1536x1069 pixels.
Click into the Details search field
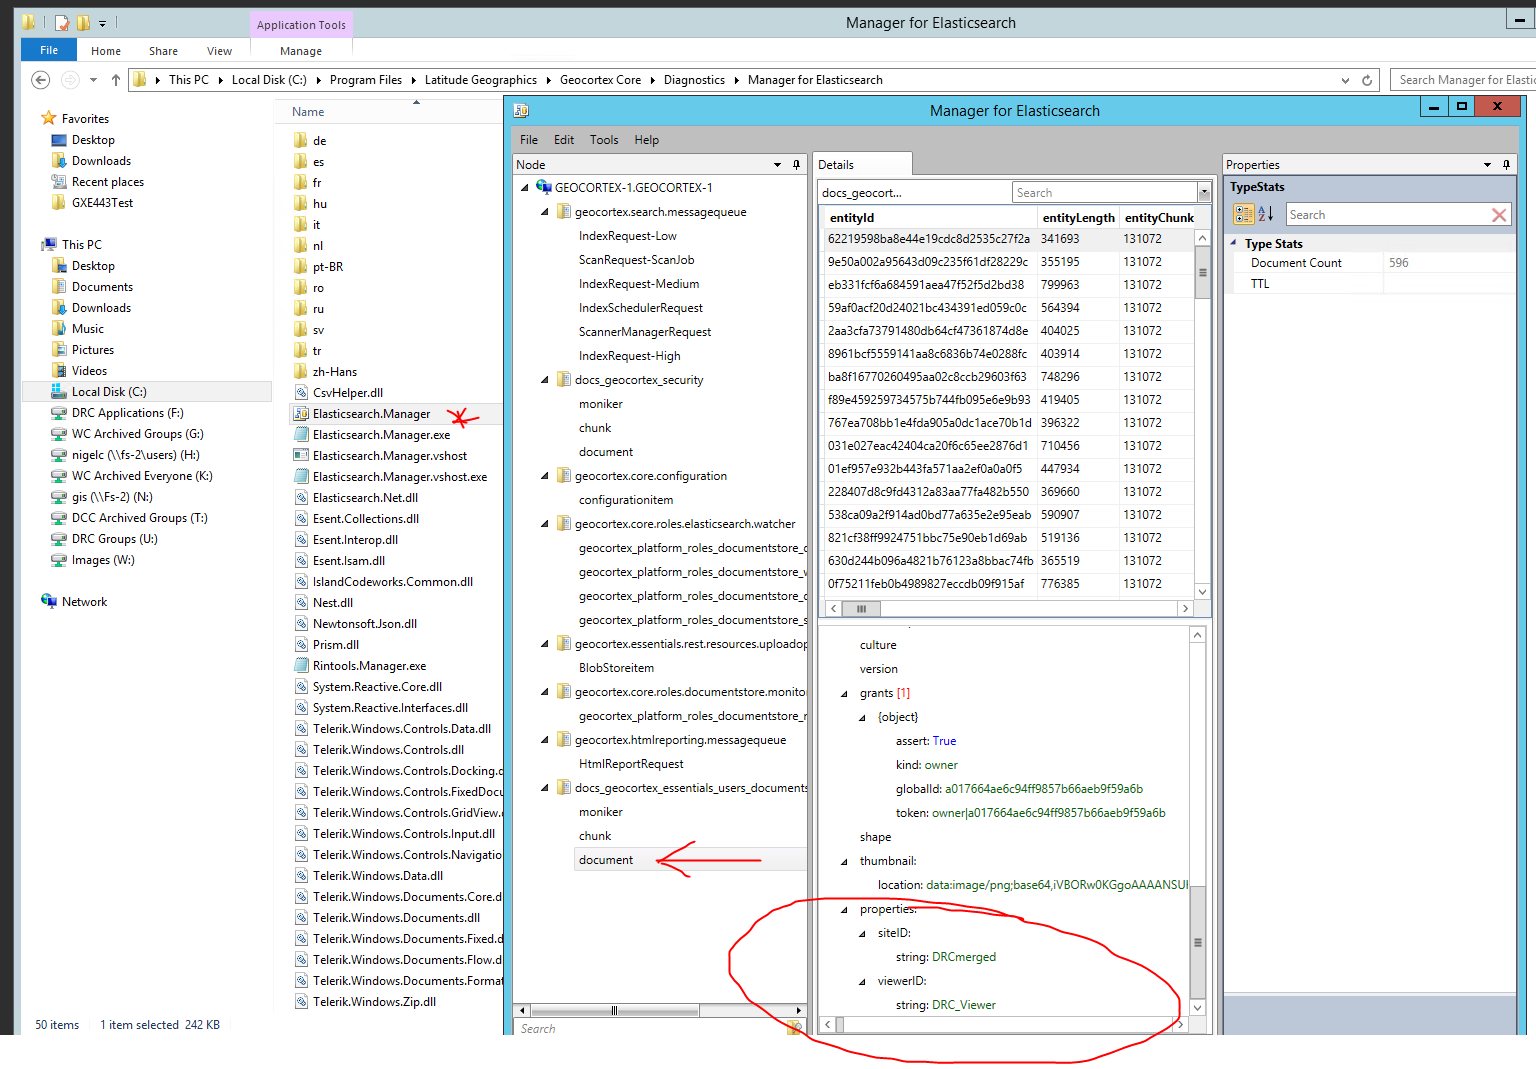coord(1104,193)
